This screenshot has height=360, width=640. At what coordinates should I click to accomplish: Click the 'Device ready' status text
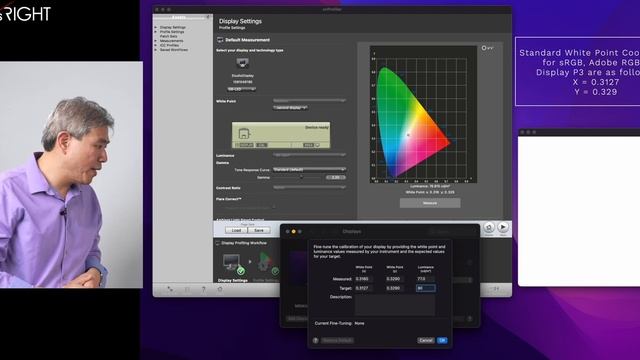(x=317, y=127)
